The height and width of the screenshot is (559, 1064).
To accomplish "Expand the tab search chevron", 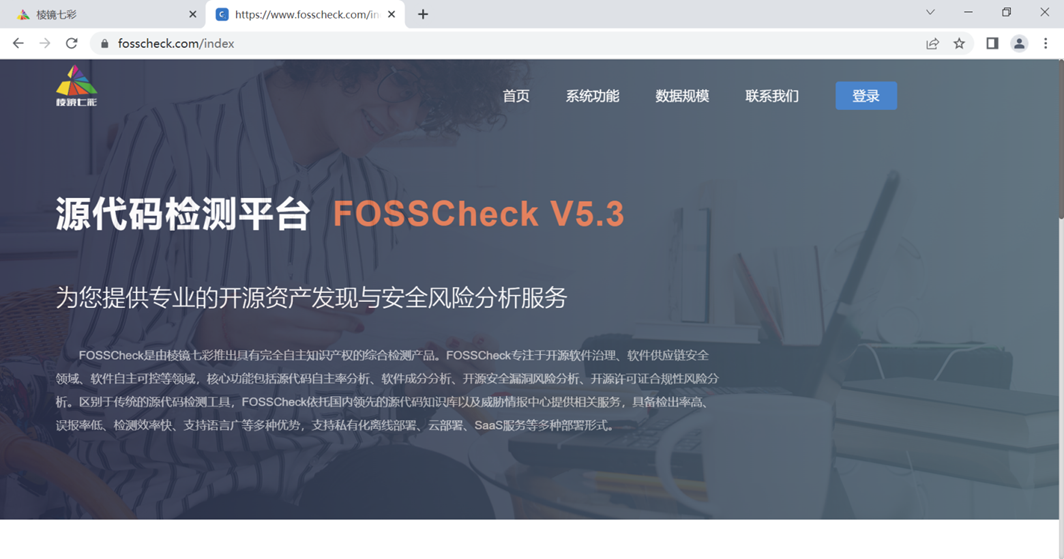I will point(930,12).
